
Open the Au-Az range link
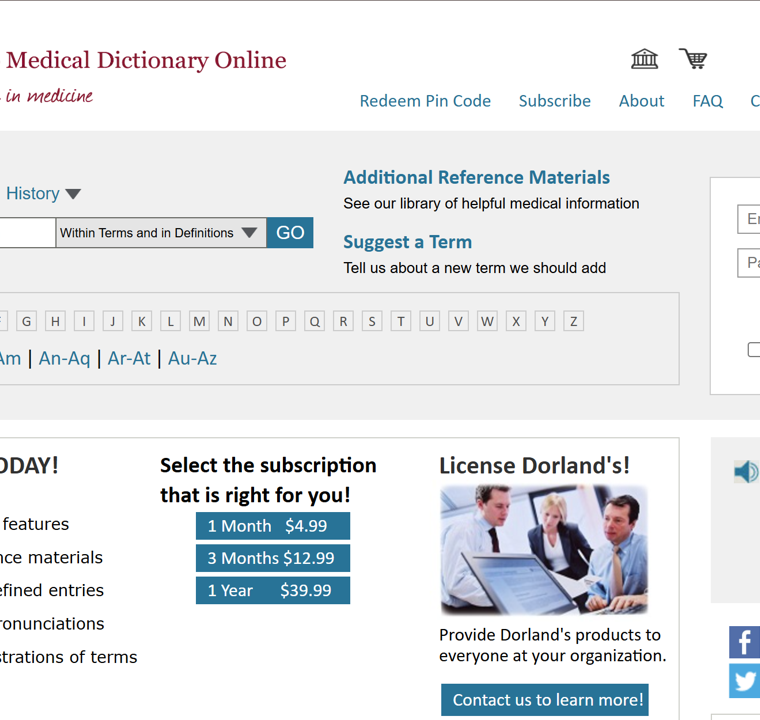192,358
